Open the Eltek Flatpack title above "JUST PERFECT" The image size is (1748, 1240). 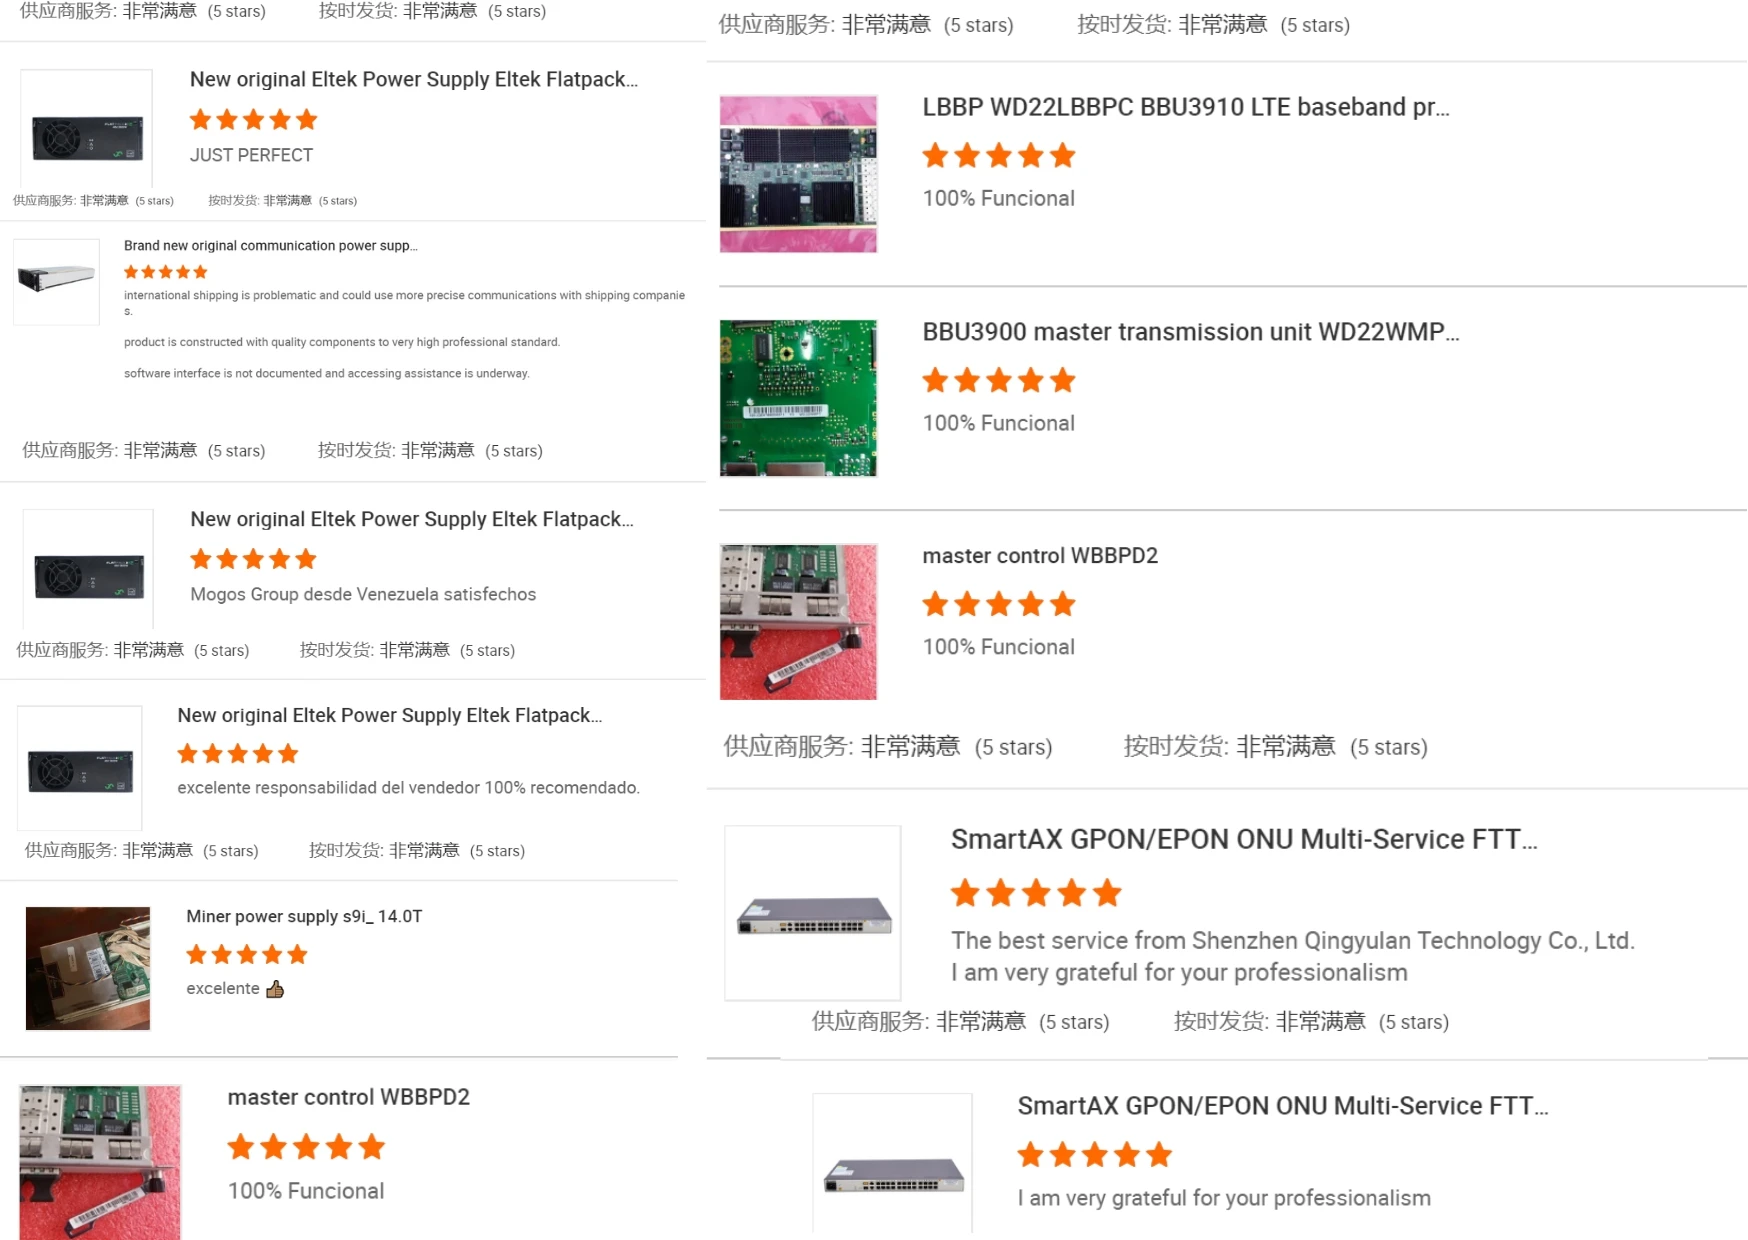pyautogui.click(x=413, y=80)
